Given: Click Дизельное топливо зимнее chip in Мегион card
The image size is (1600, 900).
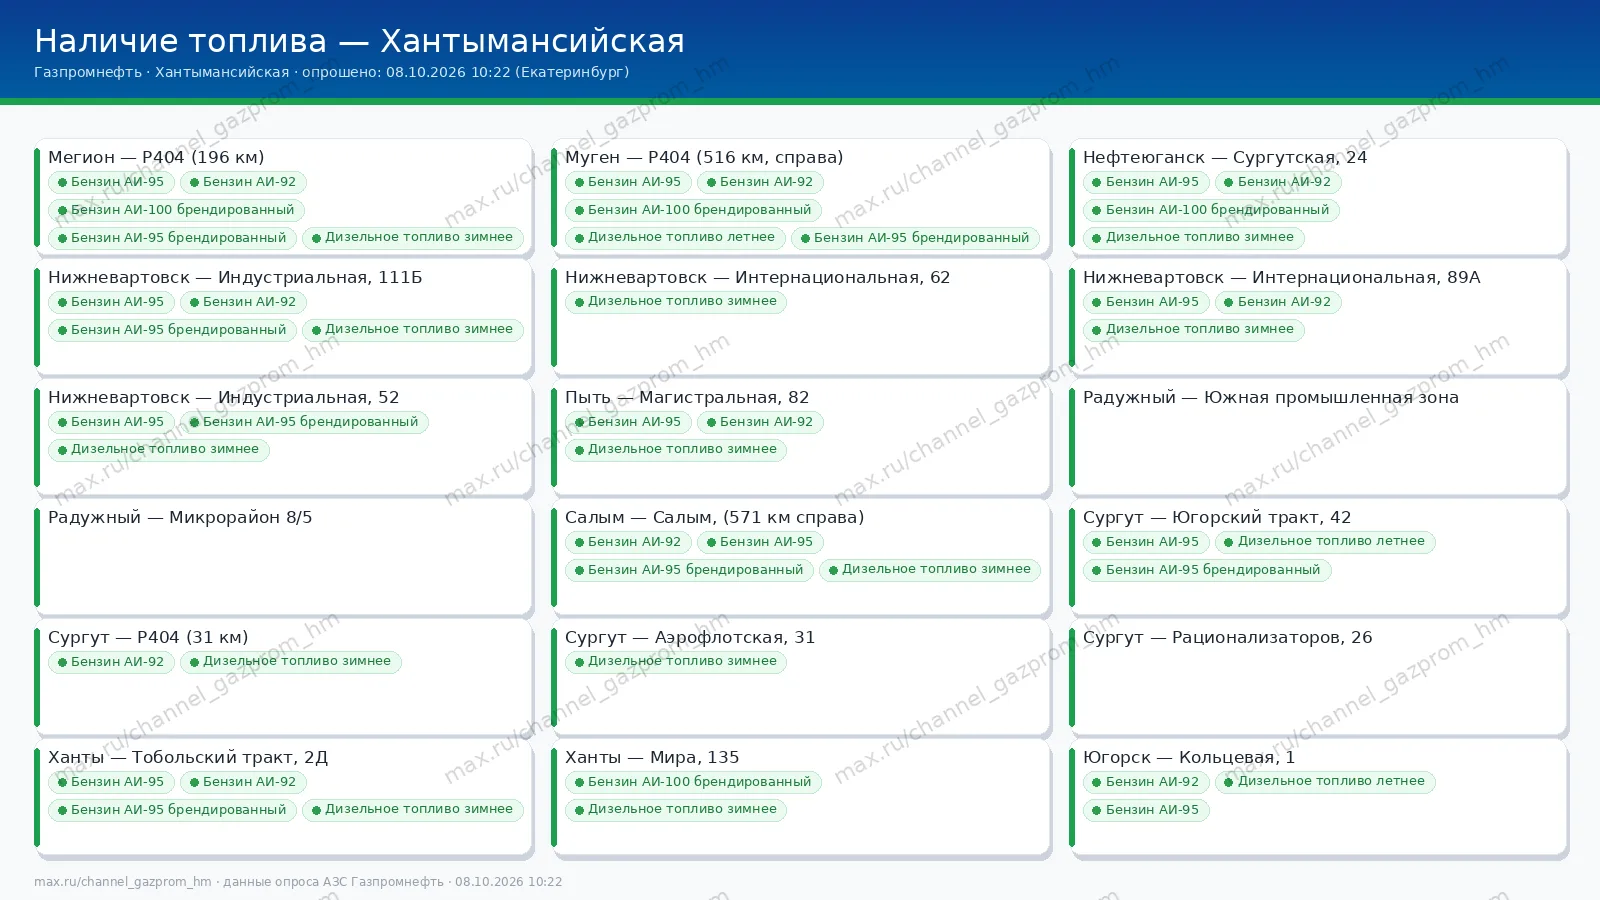Looking at the screenshot, I should point(413,238).
